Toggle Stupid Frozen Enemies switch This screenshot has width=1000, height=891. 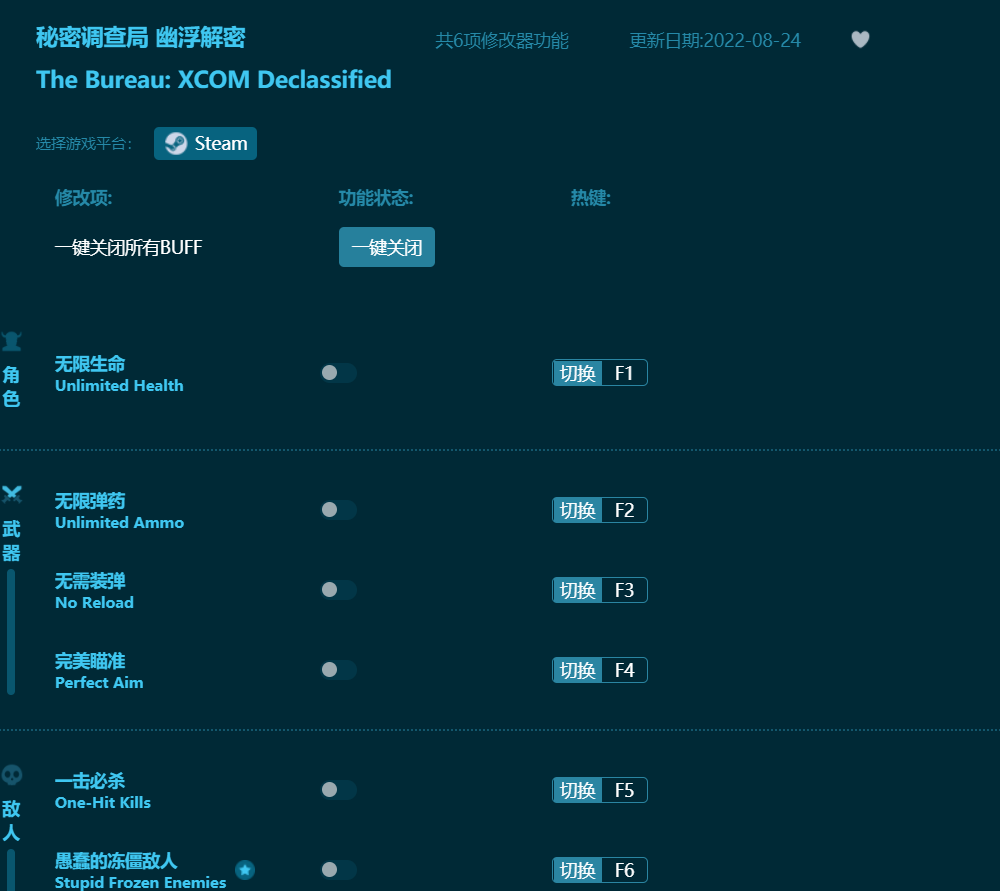point(339,870)
